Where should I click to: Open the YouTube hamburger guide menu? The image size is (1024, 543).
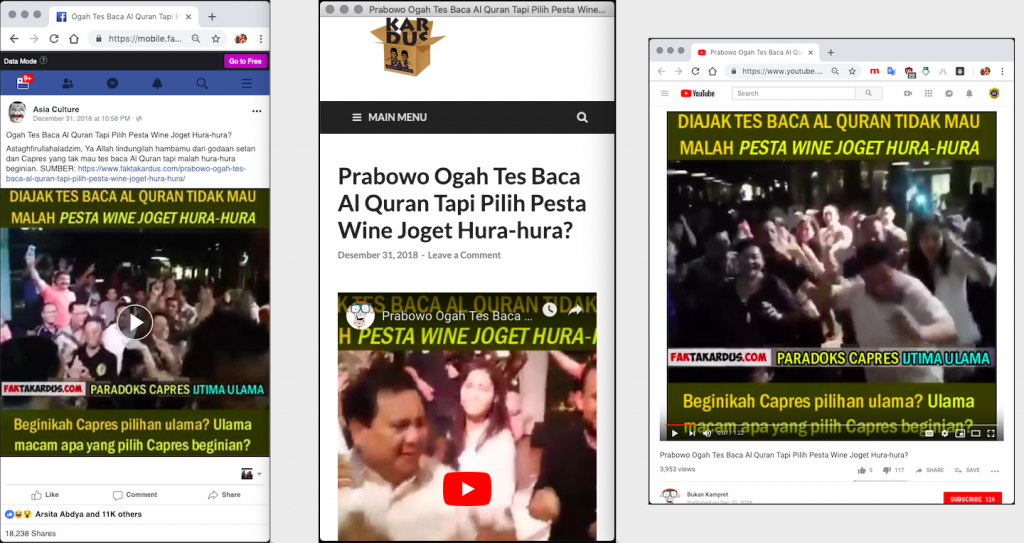coord(665,93)
